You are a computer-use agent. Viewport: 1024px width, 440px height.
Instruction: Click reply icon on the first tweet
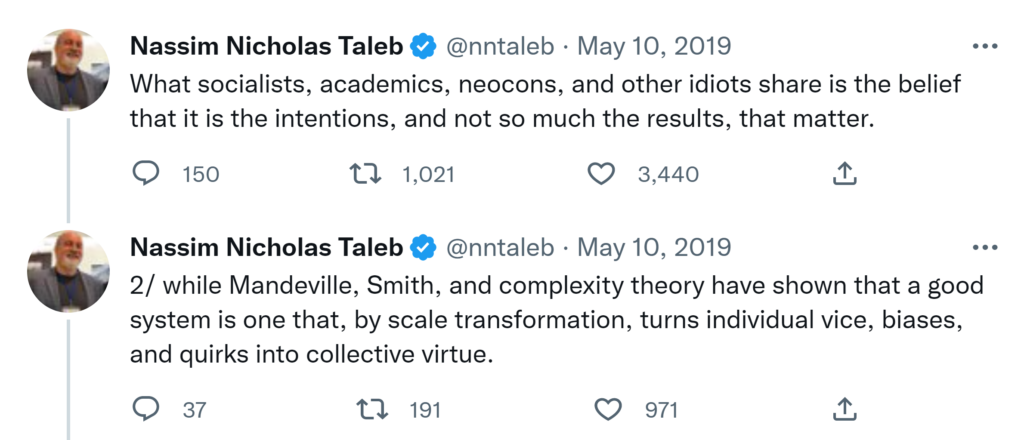pyautogui.click(x=146, y=174)
